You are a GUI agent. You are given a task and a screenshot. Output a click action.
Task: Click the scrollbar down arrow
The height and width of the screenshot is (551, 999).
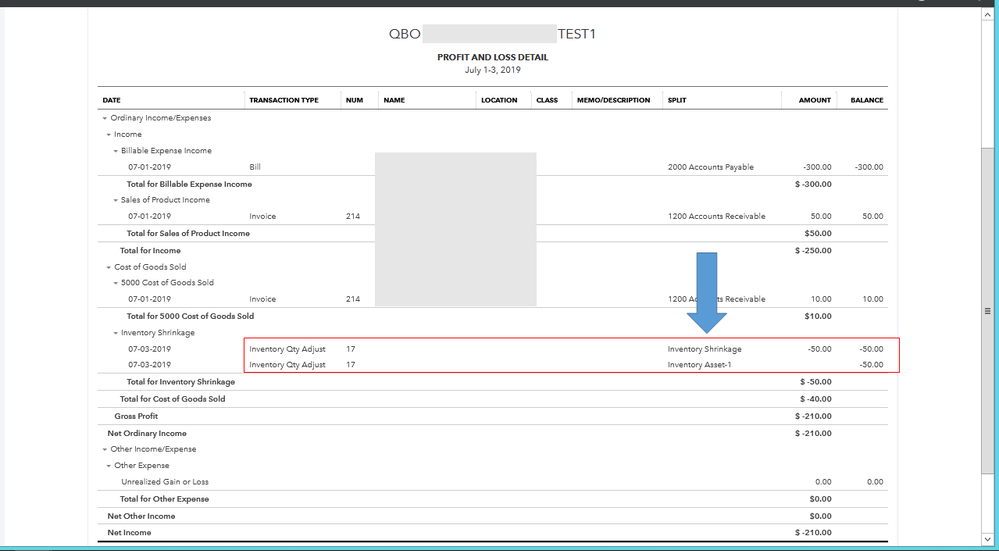tap(988, 540)
